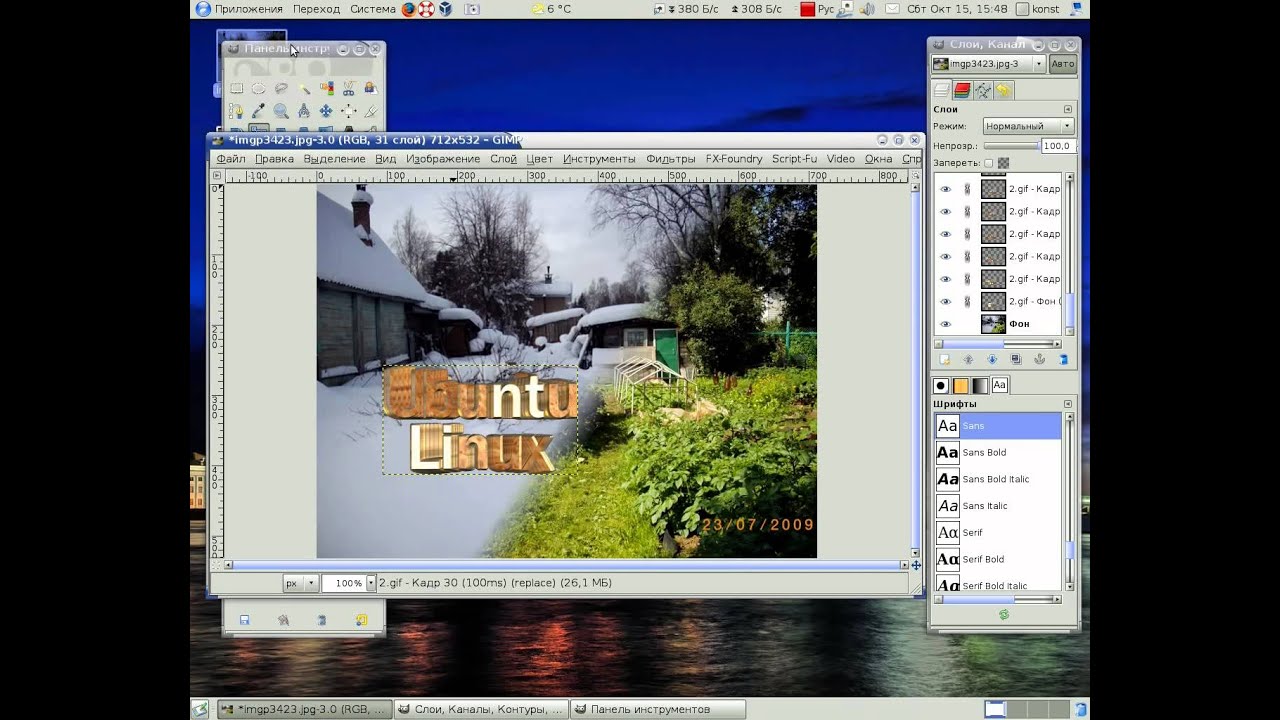The width and height of the screenshot is (1280, 720).
Task: Toggle chain link on 2.gif - Фон layer
Action: point(967,301)
